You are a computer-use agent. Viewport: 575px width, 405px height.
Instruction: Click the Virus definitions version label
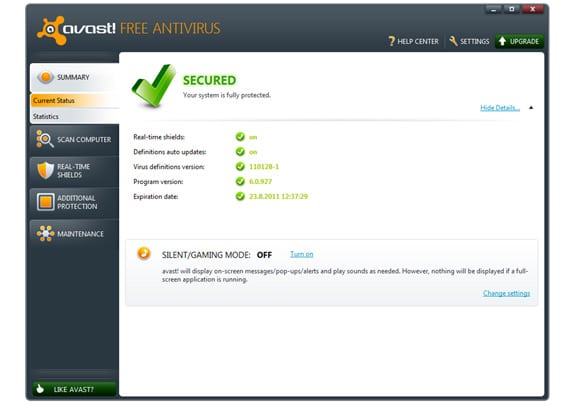(169, 167)
